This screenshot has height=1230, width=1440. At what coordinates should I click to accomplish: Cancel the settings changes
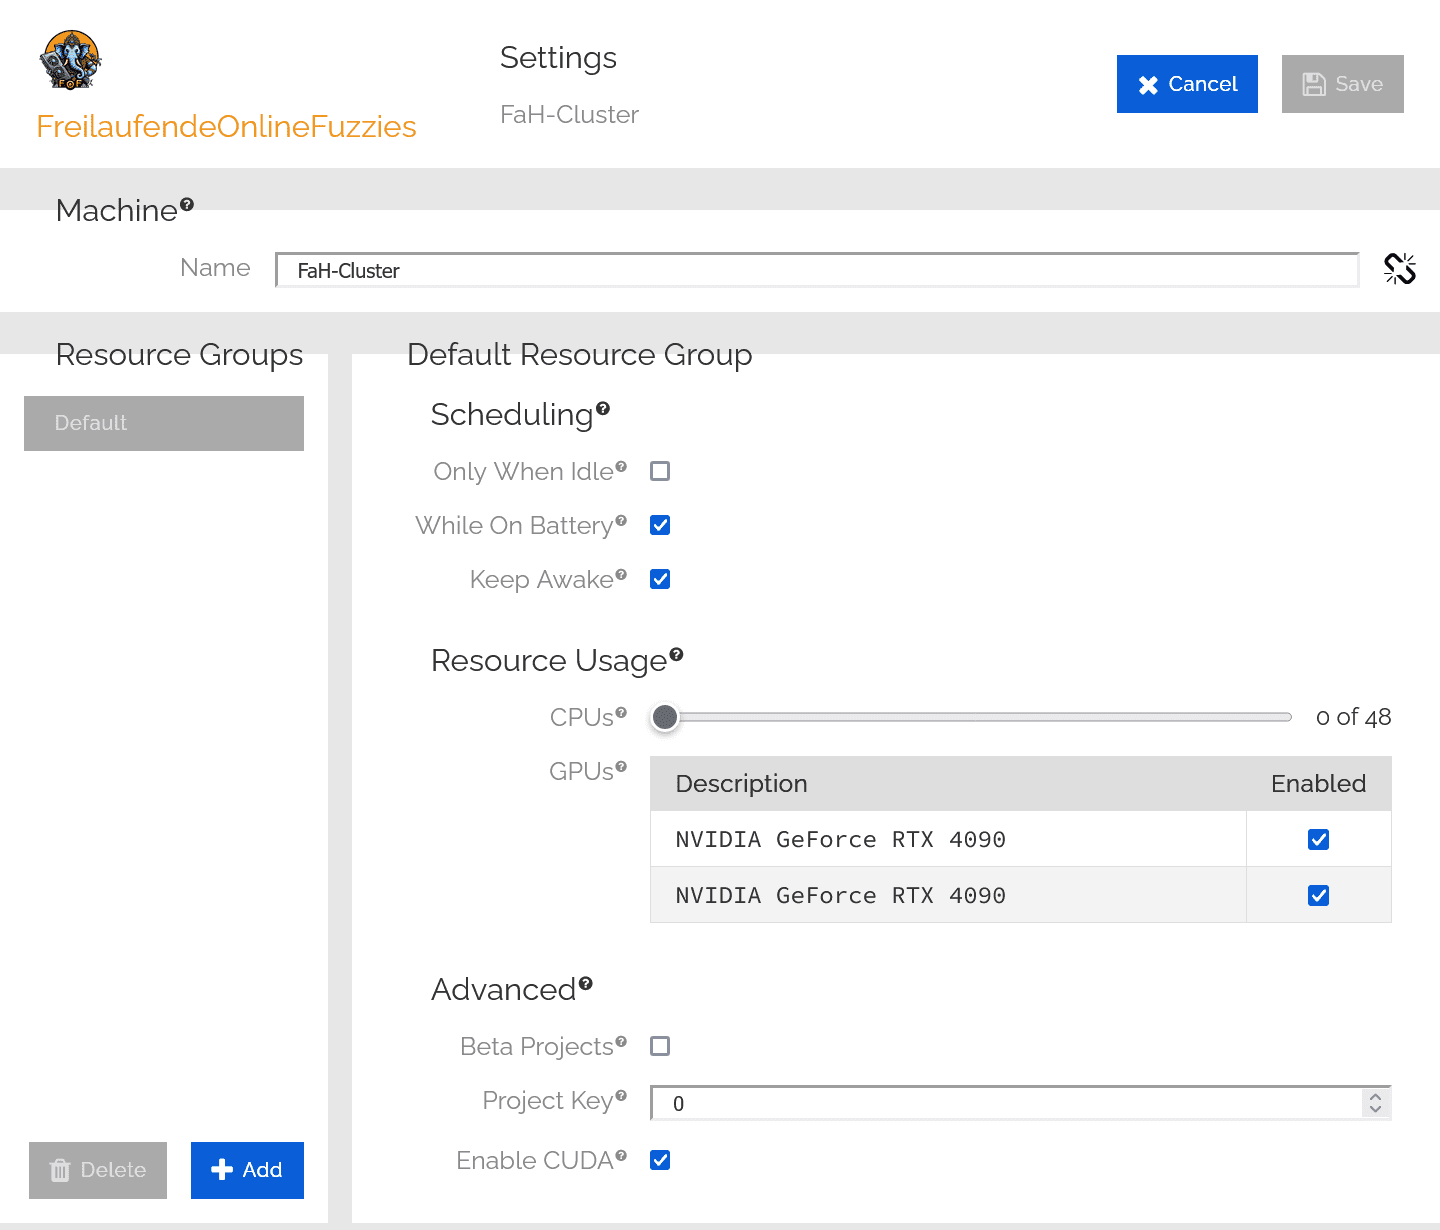click(1187, 84)
